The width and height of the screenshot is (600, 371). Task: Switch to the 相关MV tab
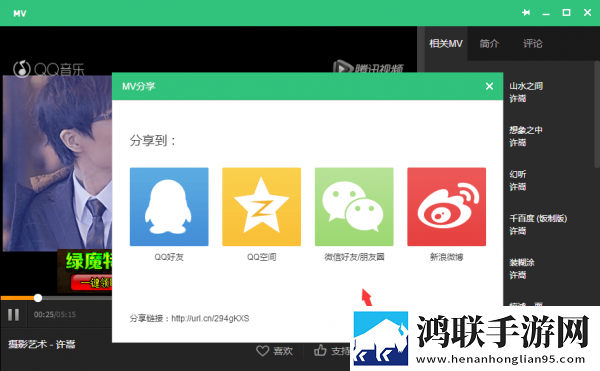click(x=446, y=44)
